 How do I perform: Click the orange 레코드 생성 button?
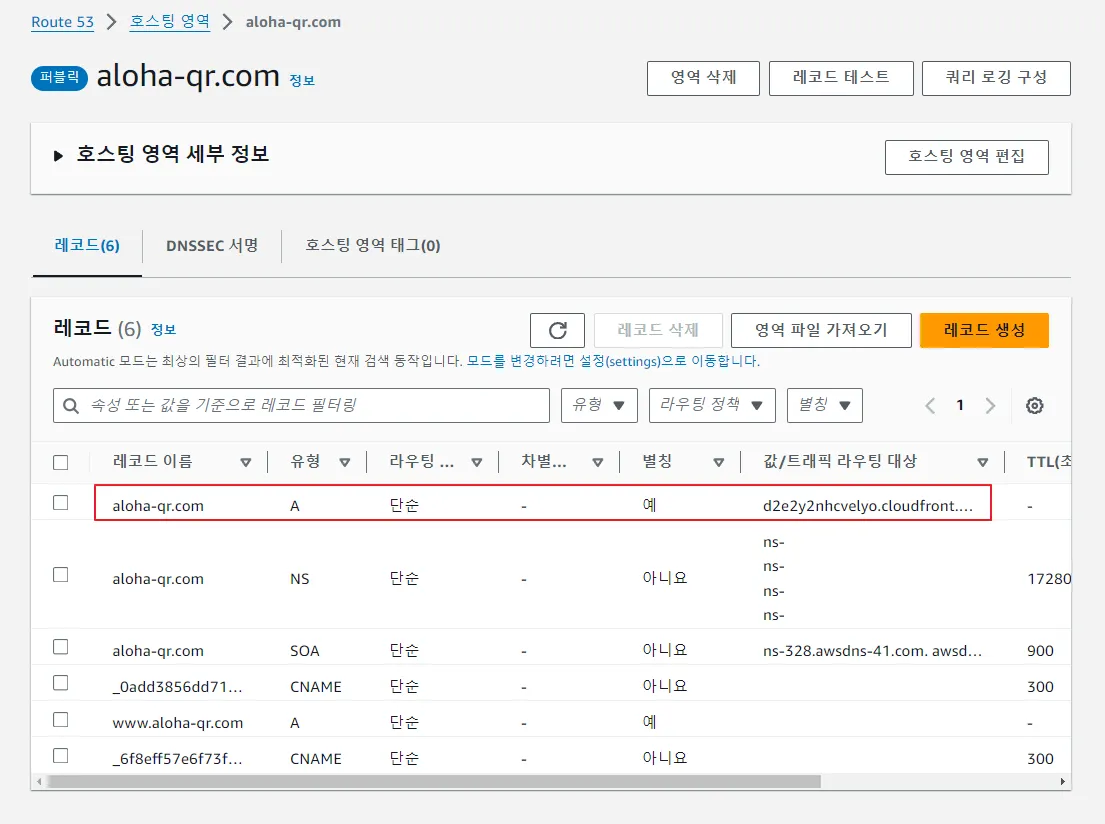(x=984, y=331)
